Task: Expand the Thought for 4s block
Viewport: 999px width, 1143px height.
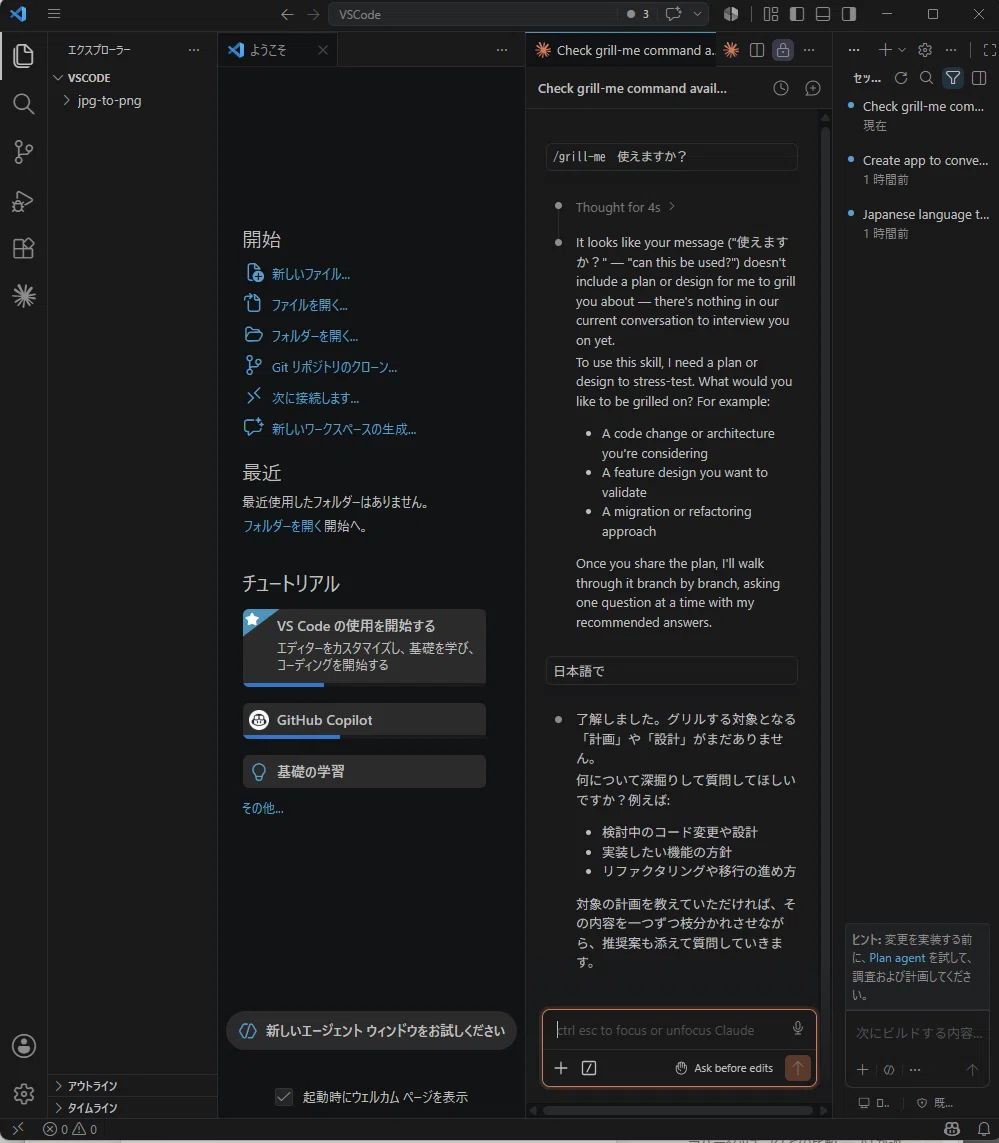Action: coord(625,207)
